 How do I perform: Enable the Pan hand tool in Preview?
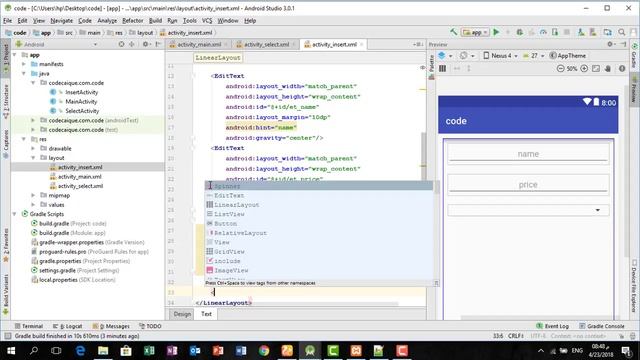[x=608, y=69]
